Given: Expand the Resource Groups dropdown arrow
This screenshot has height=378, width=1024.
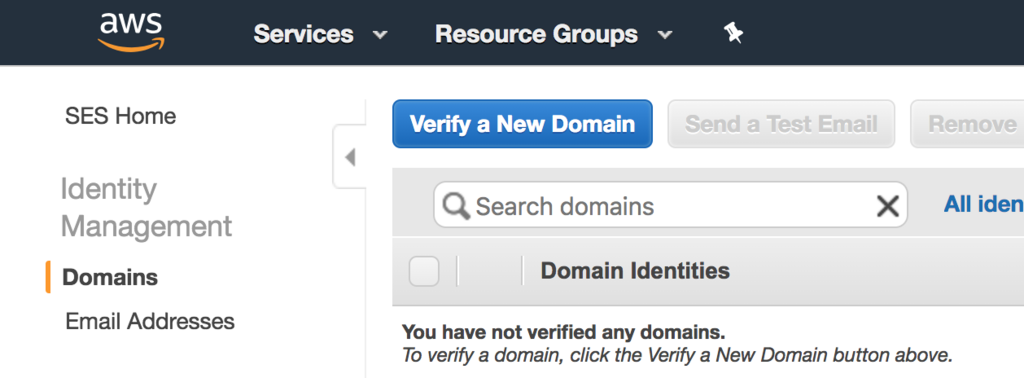Looking at the screenshot, I should coord(664,35).
